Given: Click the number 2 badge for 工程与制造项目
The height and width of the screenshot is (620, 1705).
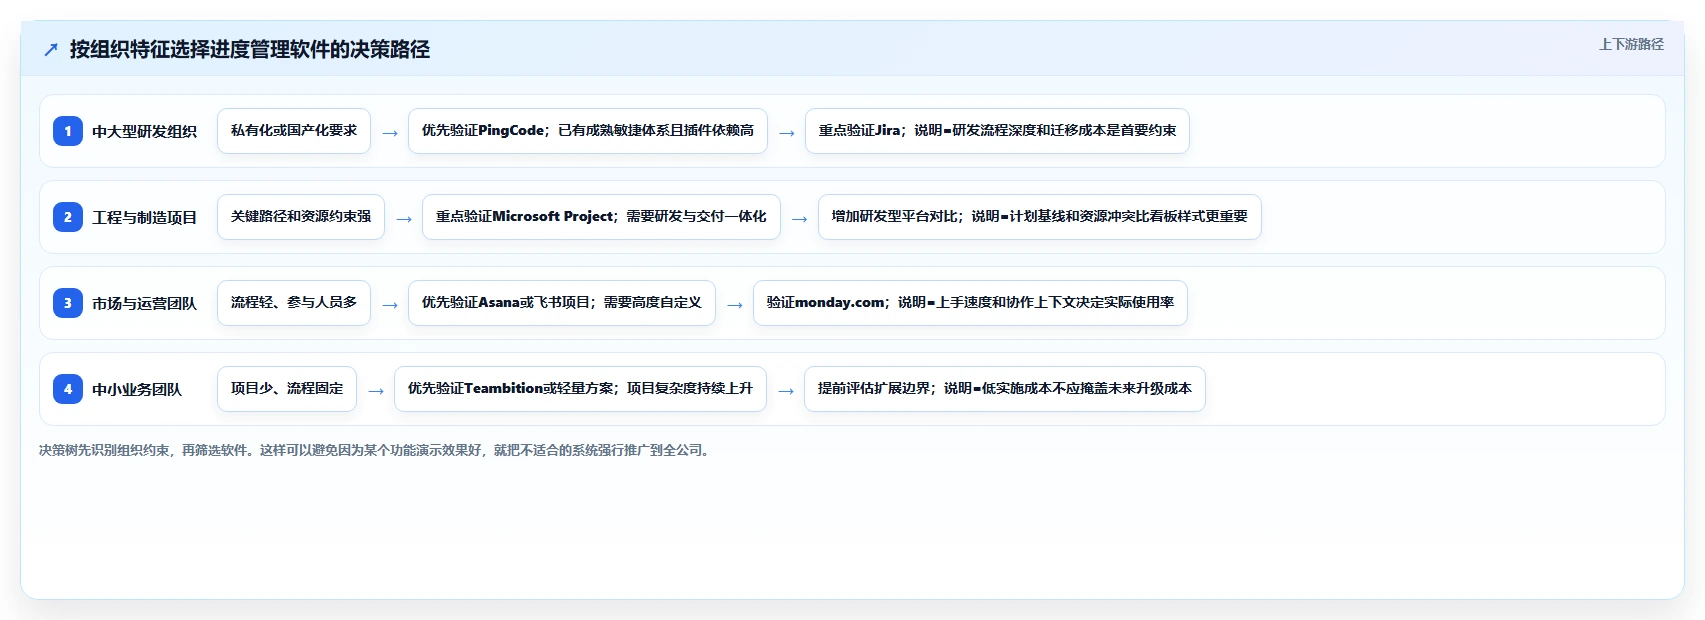Looking at the screenshot, I should (68, 217).
